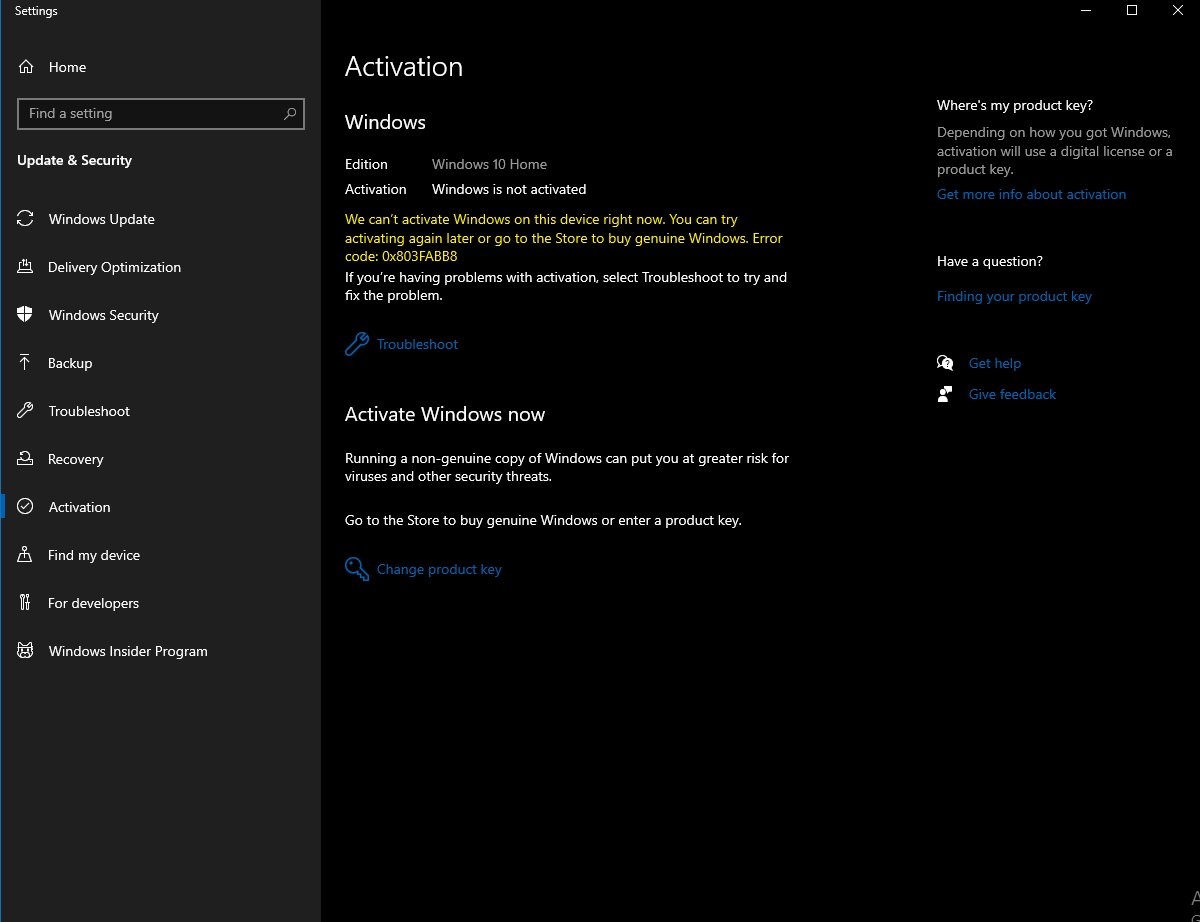The image size is (1200, 922).
Task: Click the Activate Windows now heading
Action: (x=445, y=414)
